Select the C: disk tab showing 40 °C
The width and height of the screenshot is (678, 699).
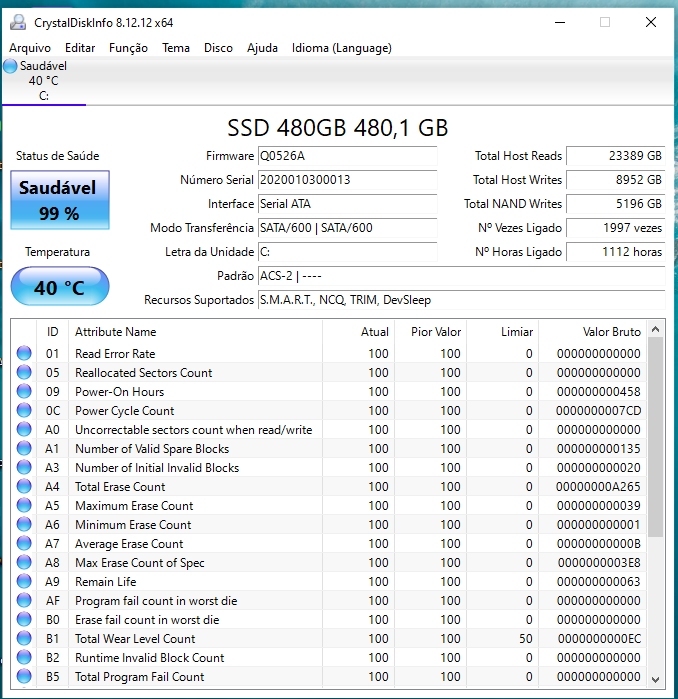point(44,81)
